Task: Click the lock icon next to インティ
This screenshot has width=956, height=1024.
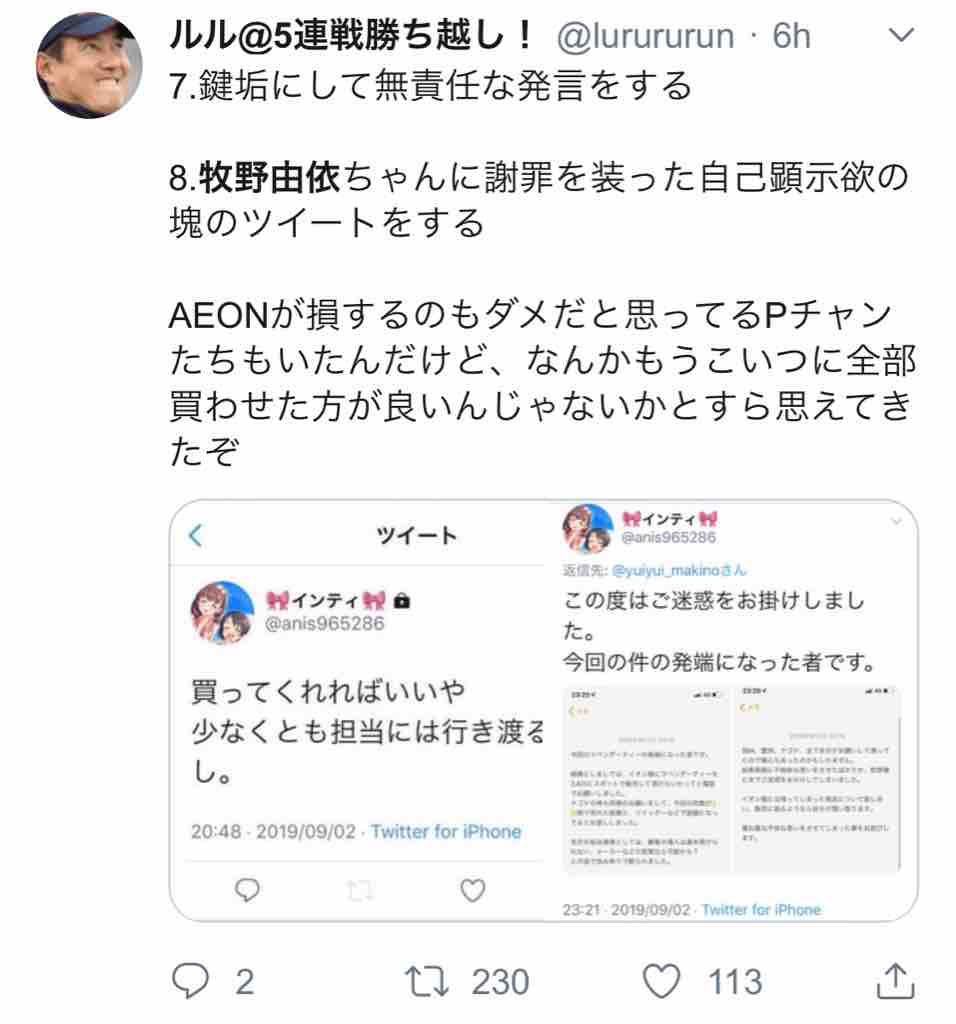Action: pos(402,600)
